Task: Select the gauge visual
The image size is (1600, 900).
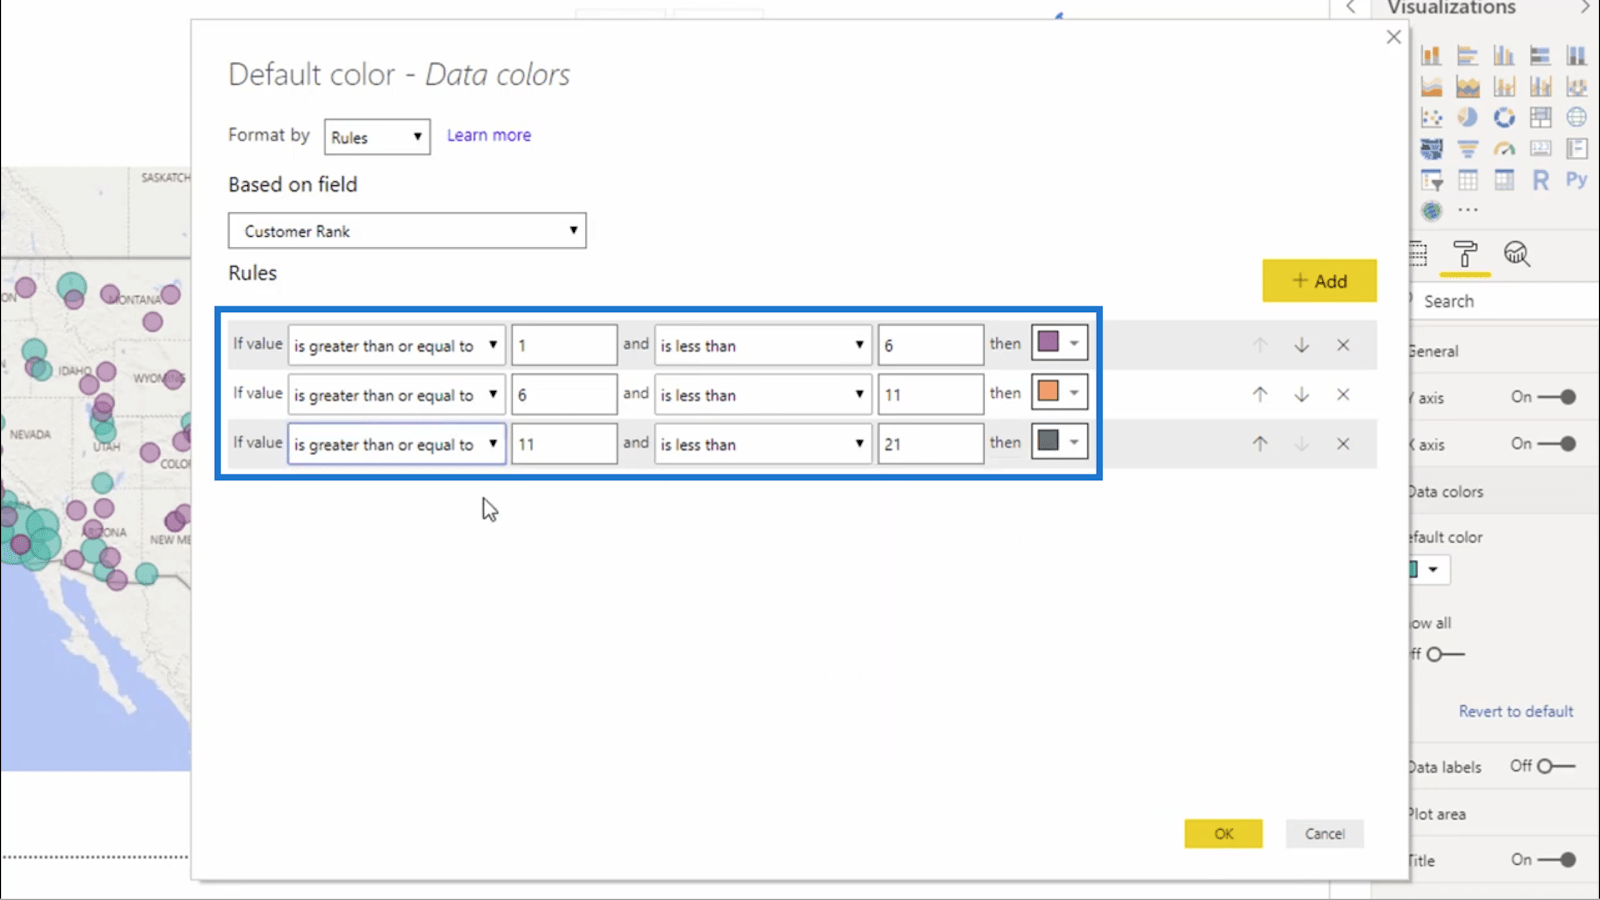Action: point(1504,149)
